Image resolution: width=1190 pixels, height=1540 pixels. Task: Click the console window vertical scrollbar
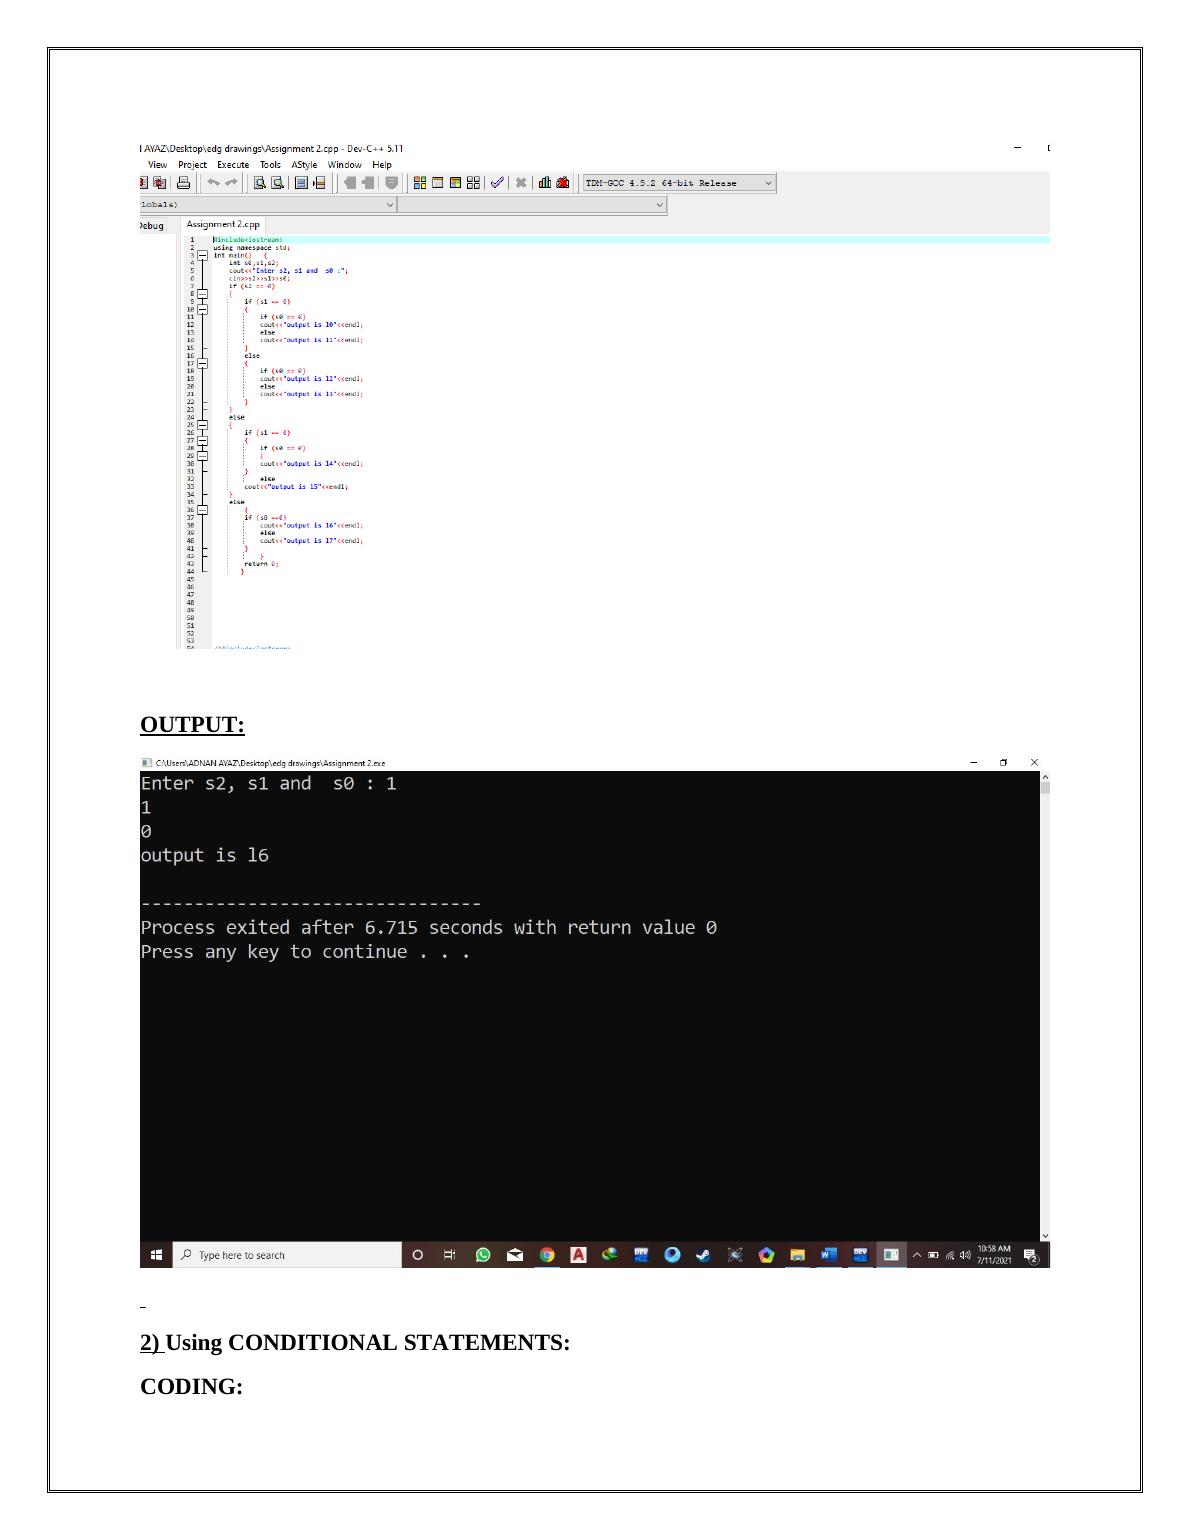tap(1045, 1000)
